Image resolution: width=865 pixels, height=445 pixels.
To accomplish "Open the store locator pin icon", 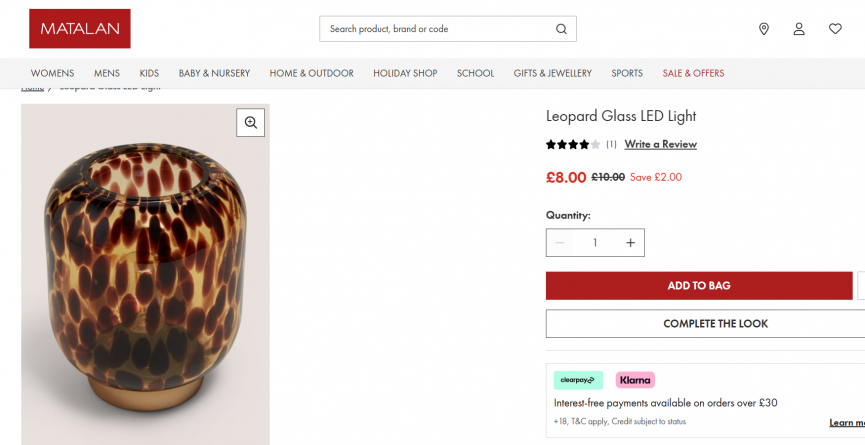I will (764, 29).
